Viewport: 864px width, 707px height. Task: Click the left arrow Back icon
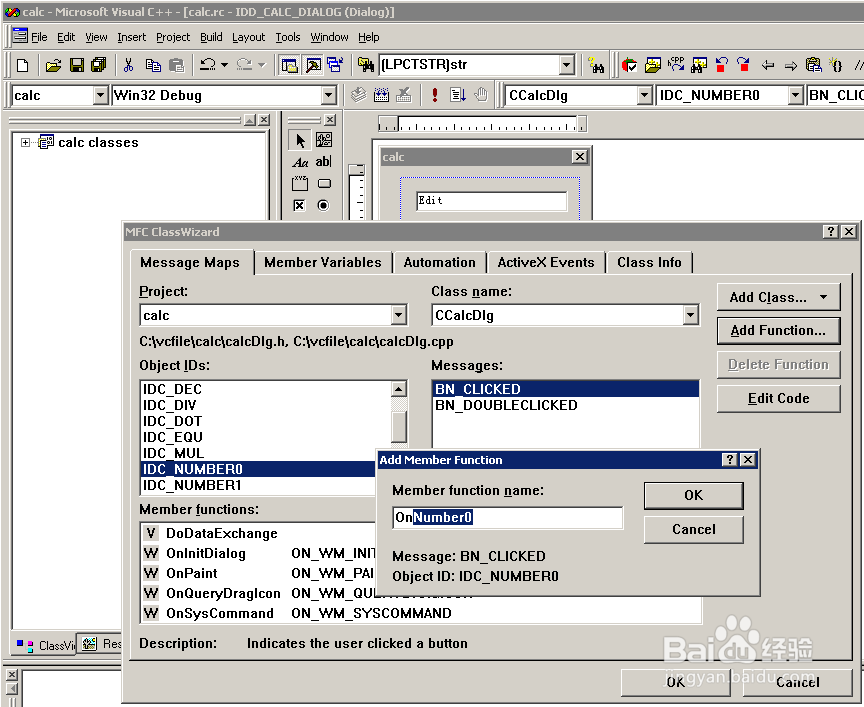click(x=768, y=66)
